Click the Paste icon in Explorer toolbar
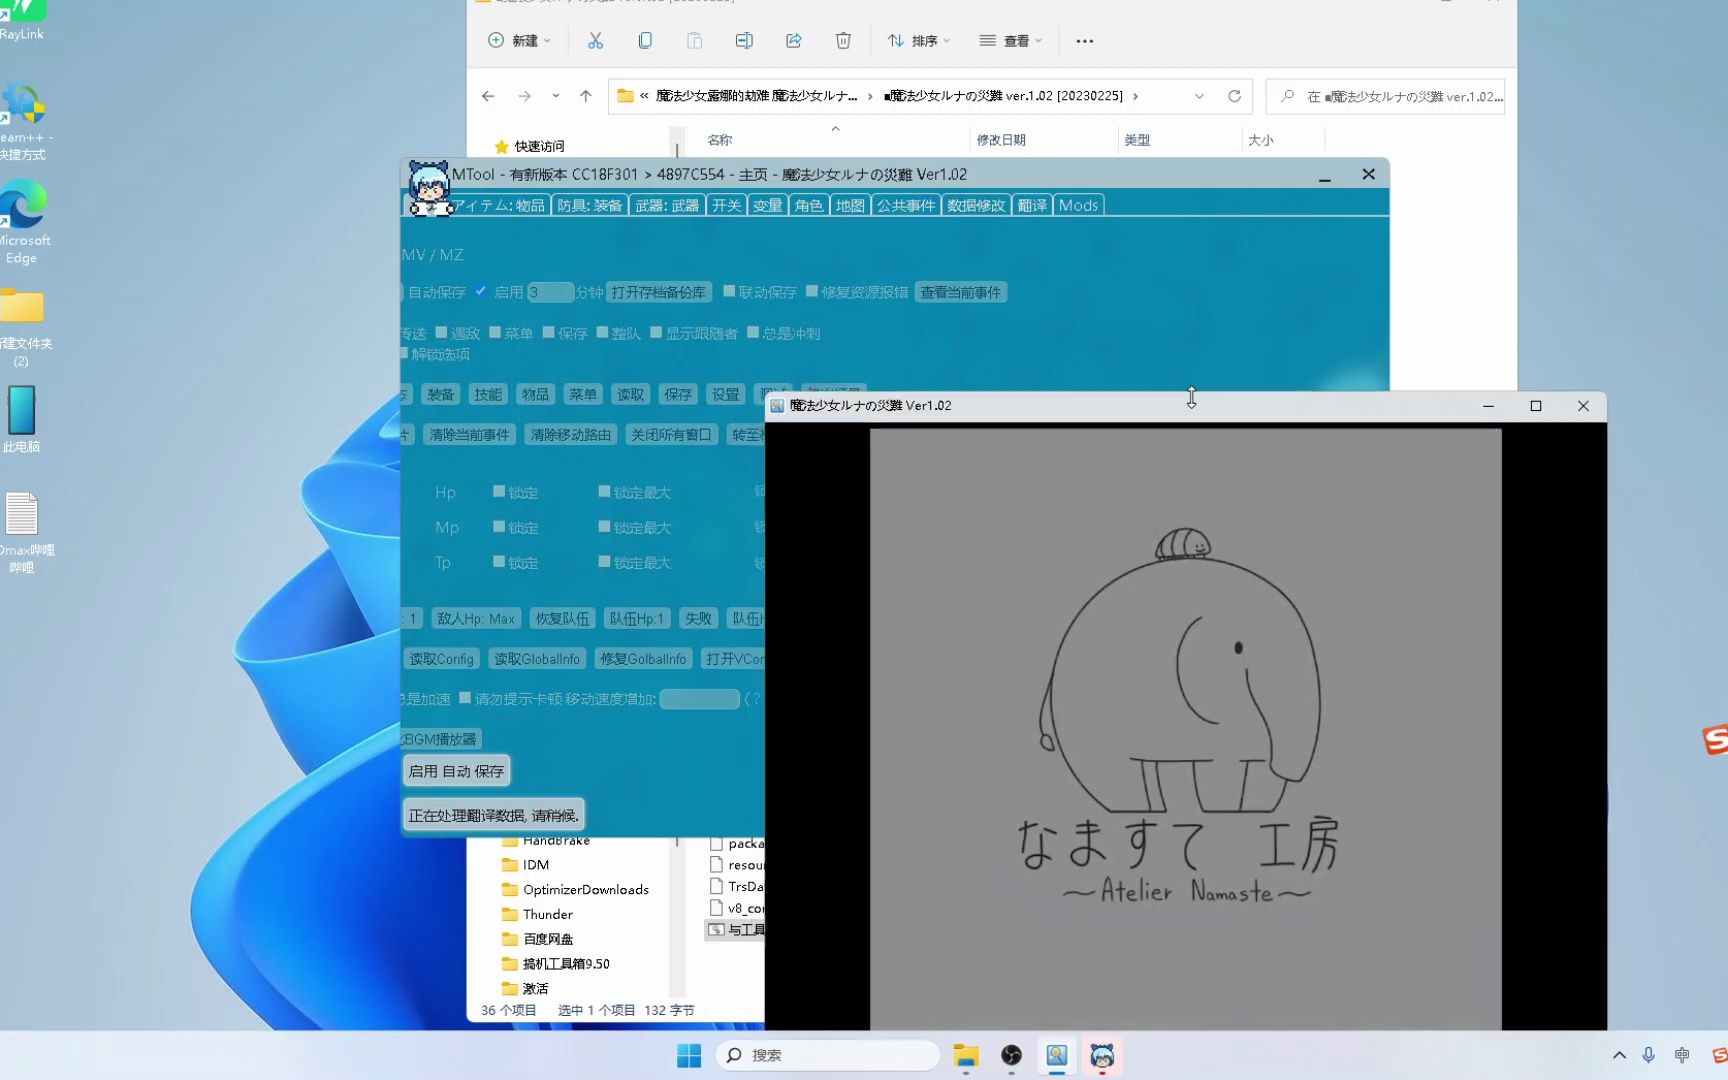1728x1080 pixels. click(694, 41)
